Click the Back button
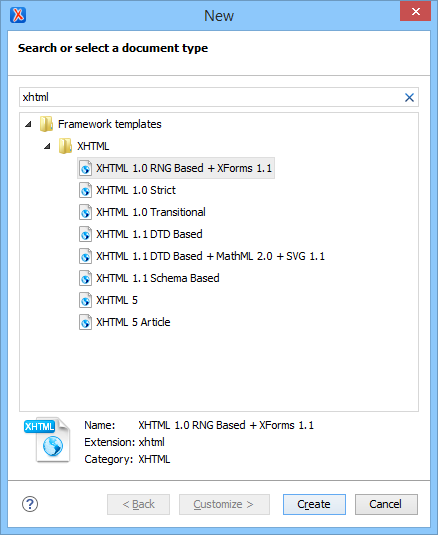 pyautogui.click(x=138, y=504)
